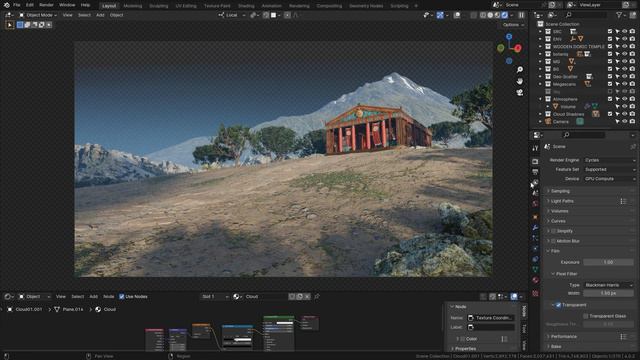Click the Texture Coordinate node name field

(491, 318)
